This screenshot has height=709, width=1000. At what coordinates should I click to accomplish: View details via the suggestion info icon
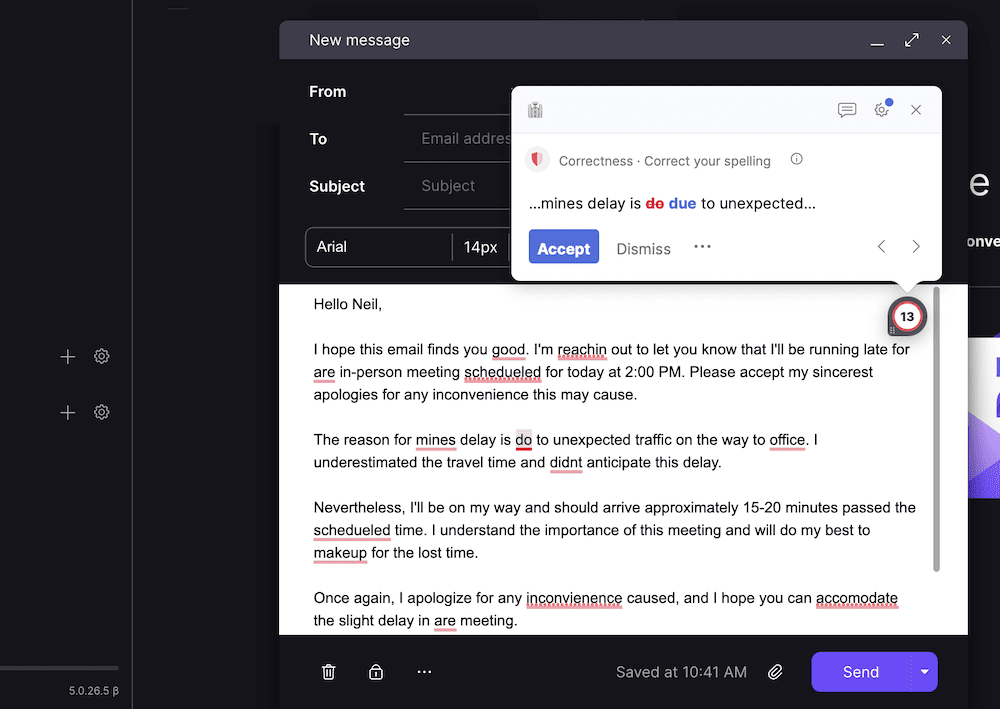tap(795, 159)
